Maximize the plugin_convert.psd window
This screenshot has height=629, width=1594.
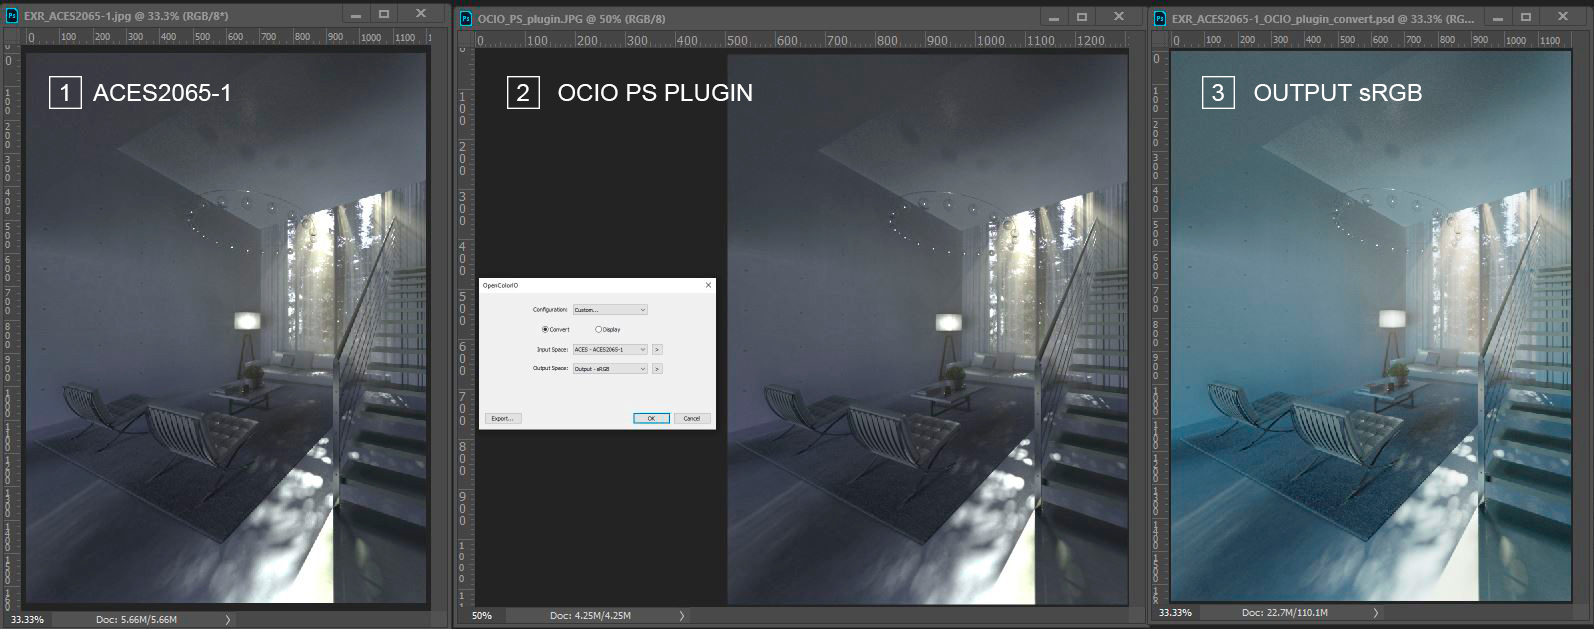click(x=1527, y=17)
